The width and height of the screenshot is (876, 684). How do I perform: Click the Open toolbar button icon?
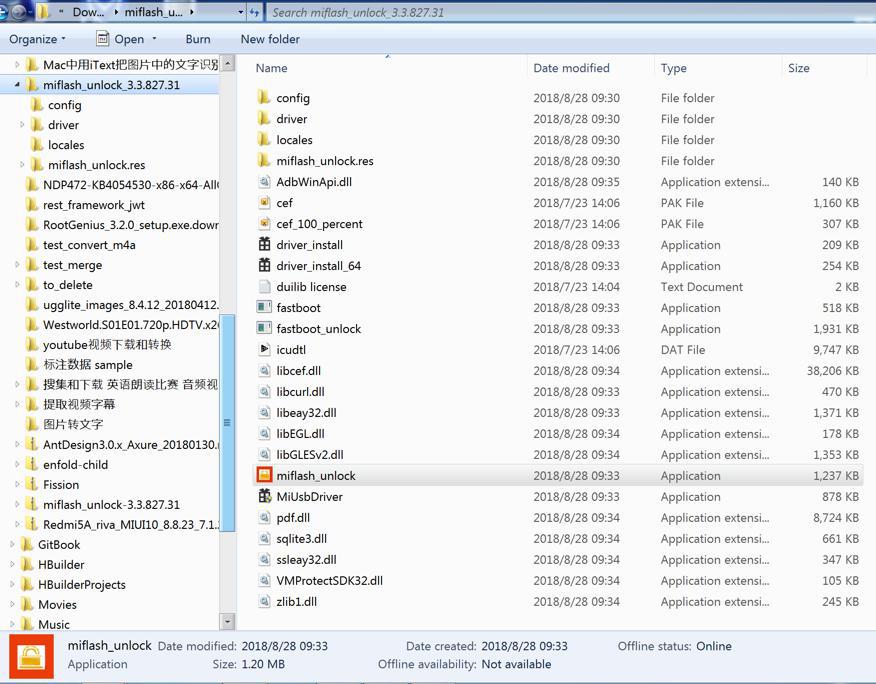(103, 39)
